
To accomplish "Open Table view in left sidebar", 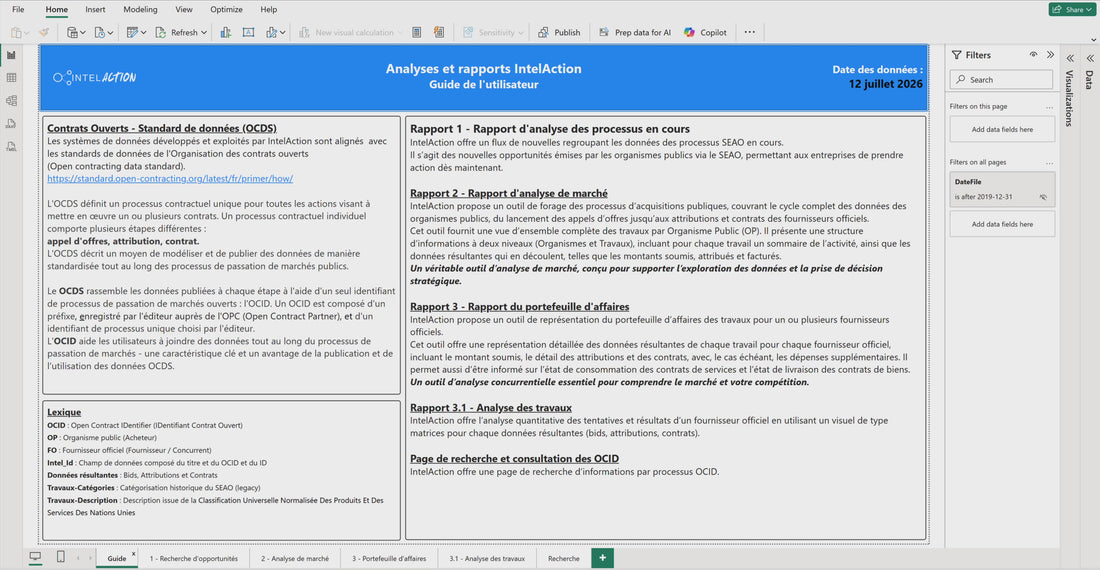I will [11, 78].
